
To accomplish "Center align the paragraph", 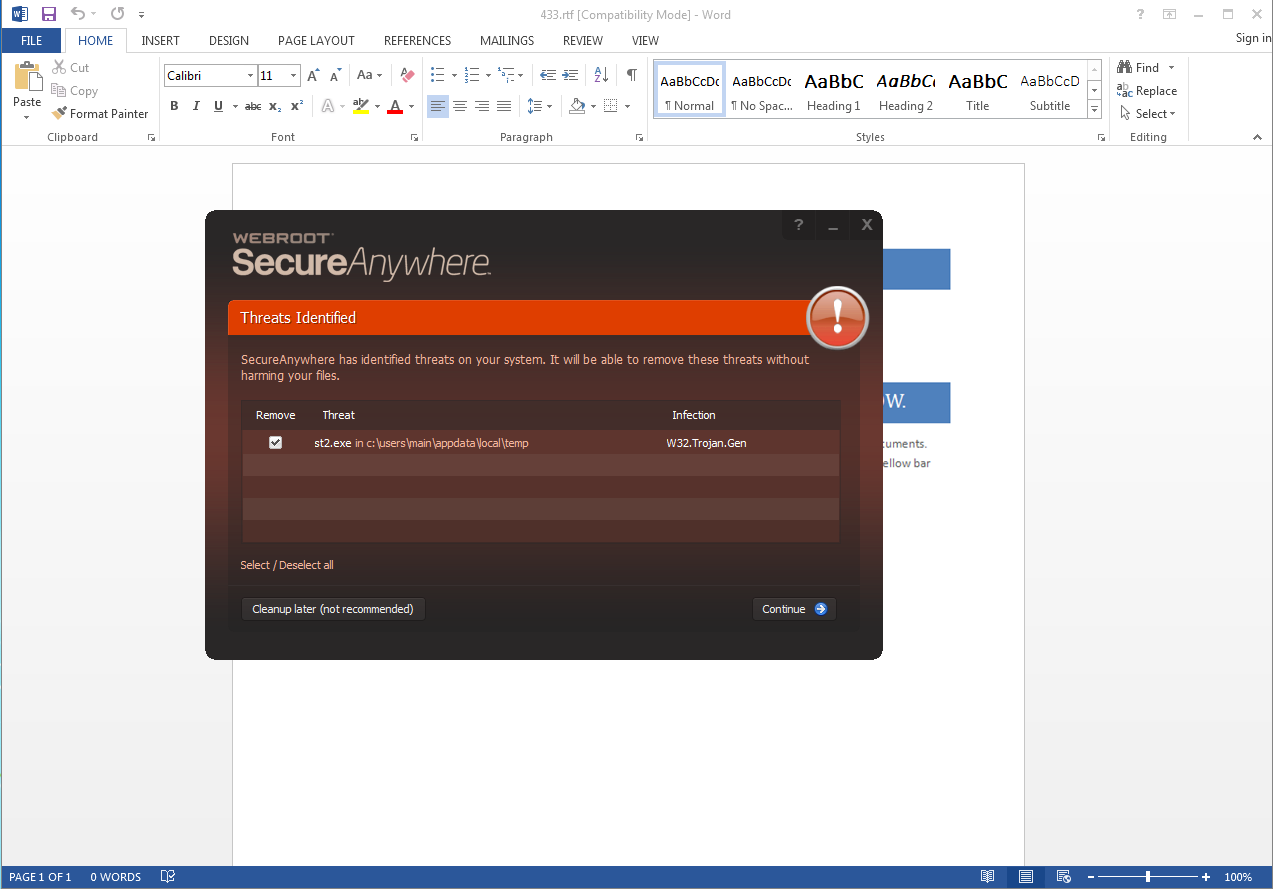I will (460, 106).
